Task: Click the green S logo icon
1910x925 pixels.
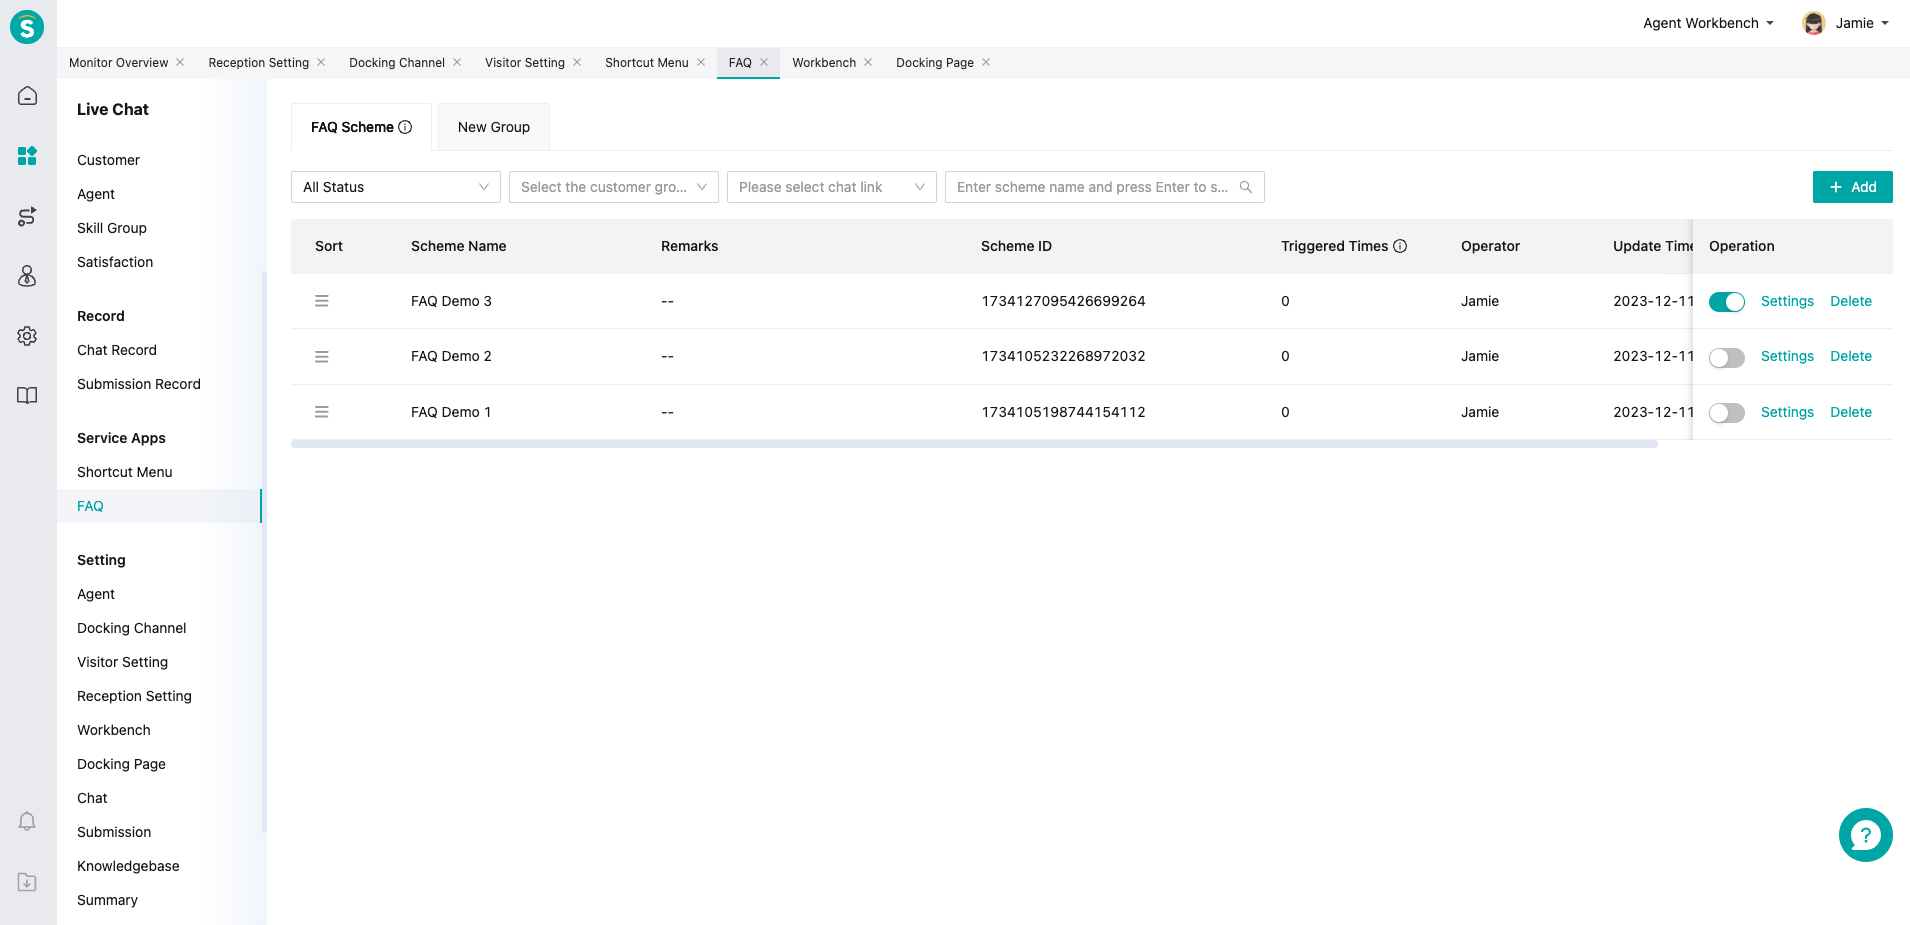Action: [27, 27]
